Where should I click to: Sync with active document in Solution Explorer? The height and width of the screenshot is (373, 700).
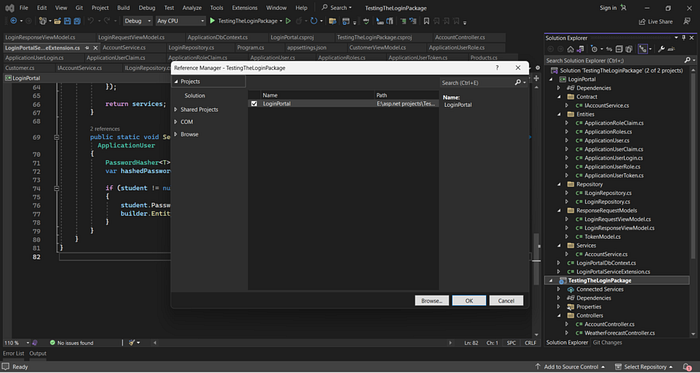609,49
